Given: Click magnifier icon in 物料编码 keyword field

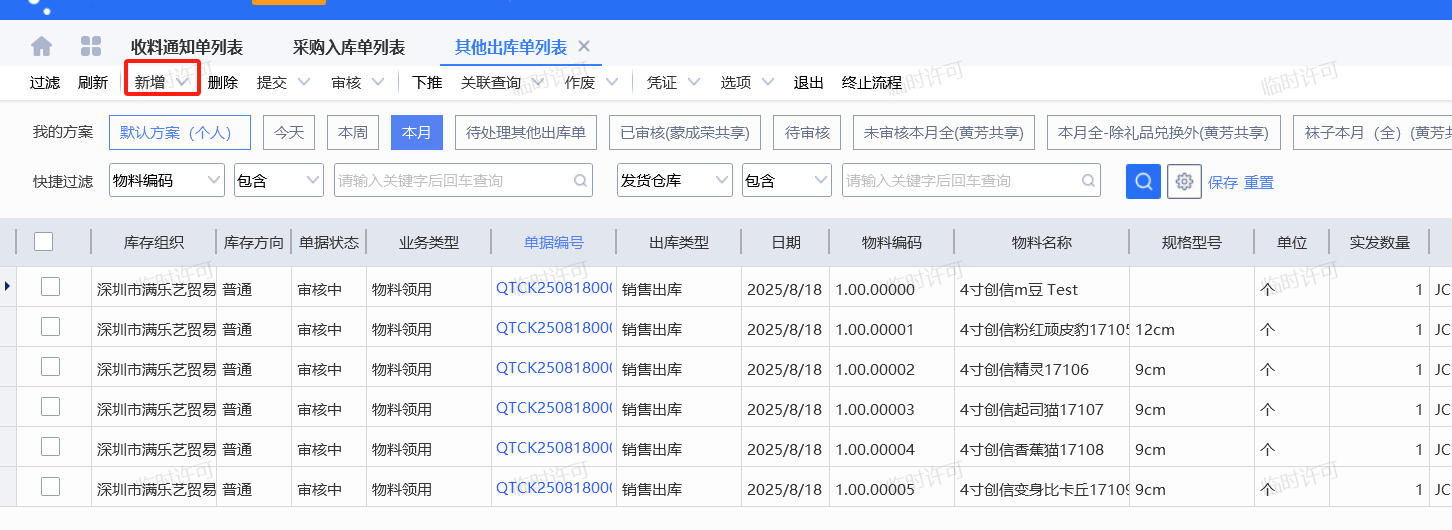Looking at the screenshot, I should pyautogui.click(x=580, y=181).
